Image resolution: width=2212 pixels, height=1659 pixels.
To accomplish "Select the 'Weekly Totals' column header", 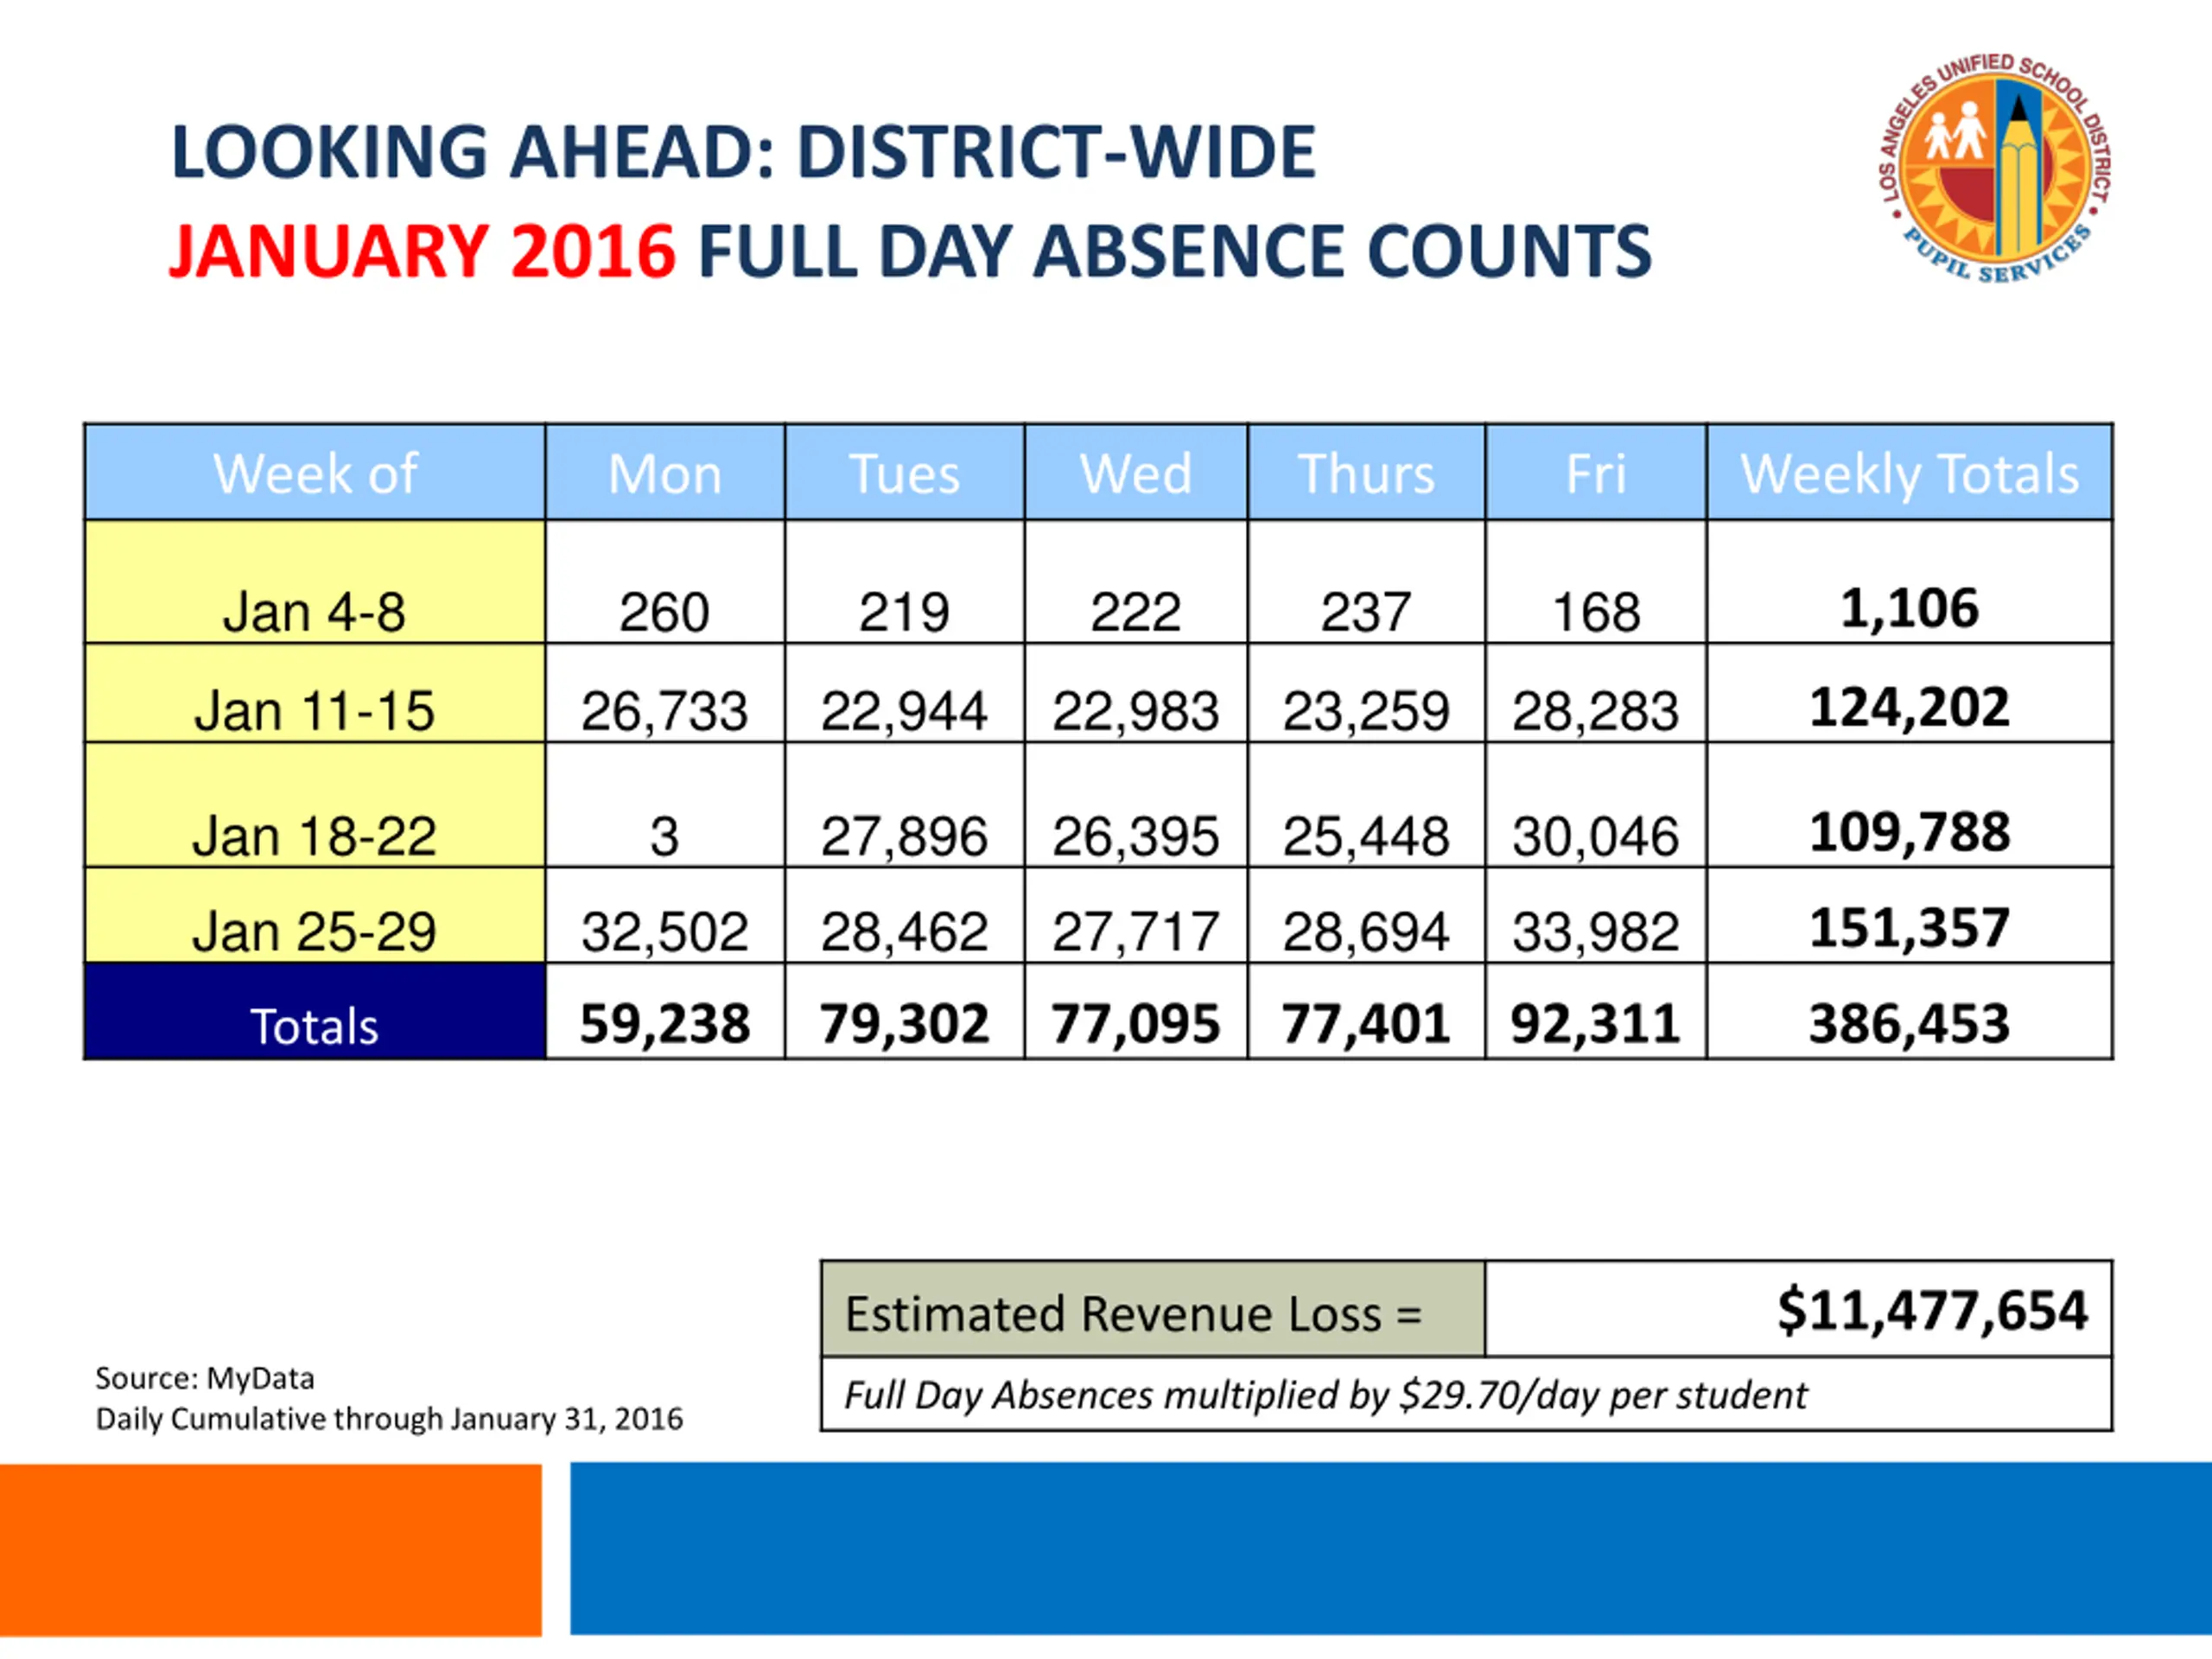I will [x=1909, y=472].
